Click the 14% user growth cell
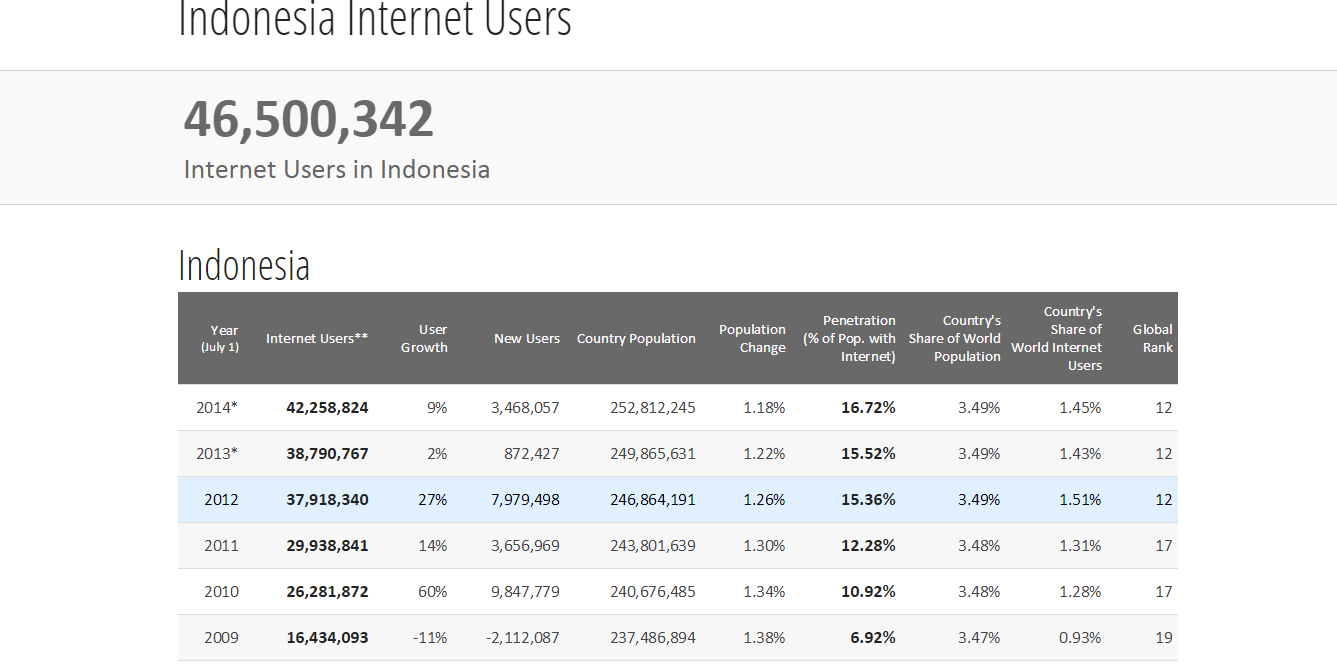The width and height of the screenshot is (1337, 665). [432, 545]
